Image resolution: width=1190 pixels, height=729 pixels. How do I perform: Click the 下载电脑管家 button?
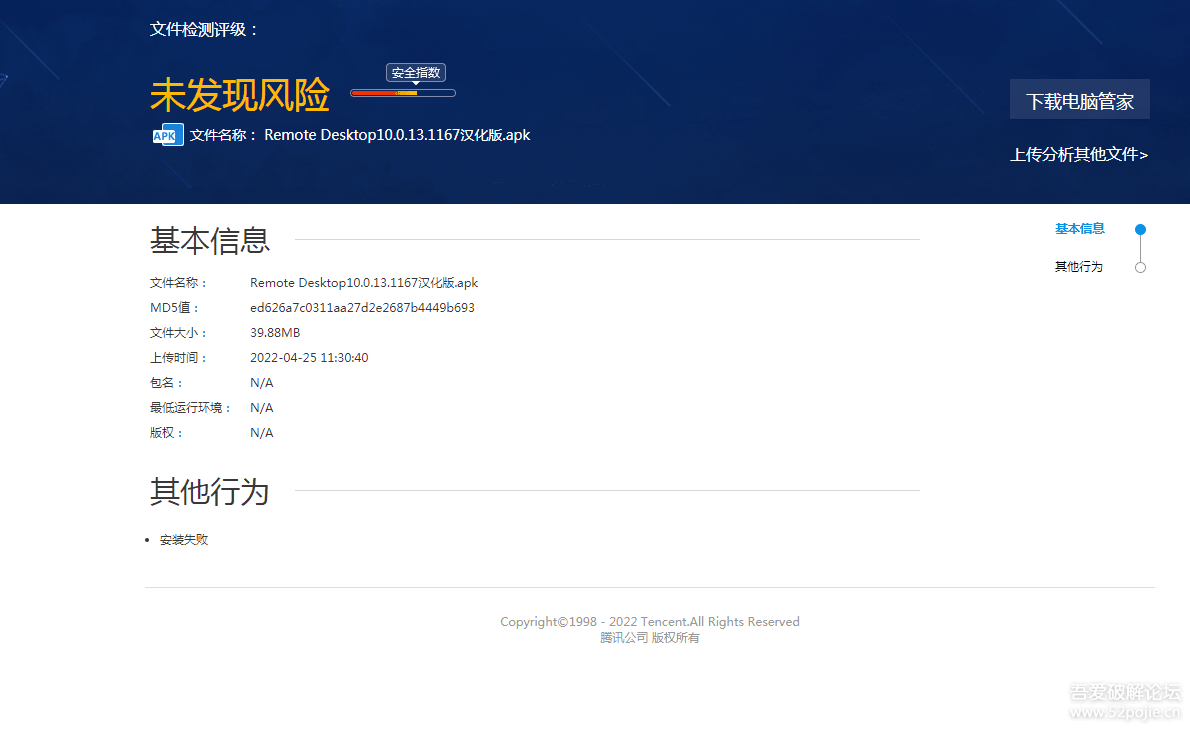click(x=1080, y=99)
